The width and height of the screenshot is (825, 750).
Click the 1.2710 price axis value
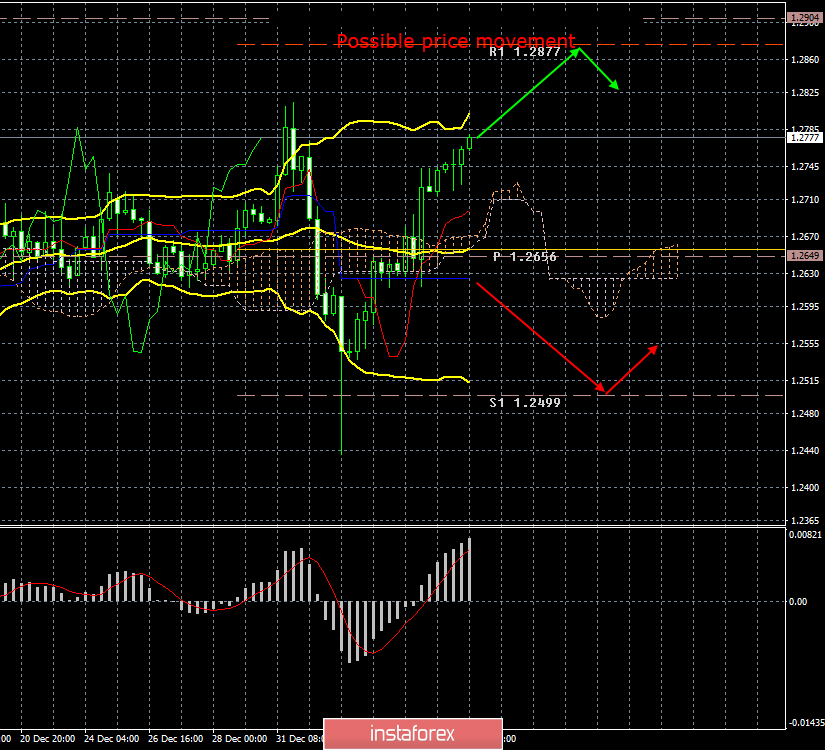click(x=805, y=199)
